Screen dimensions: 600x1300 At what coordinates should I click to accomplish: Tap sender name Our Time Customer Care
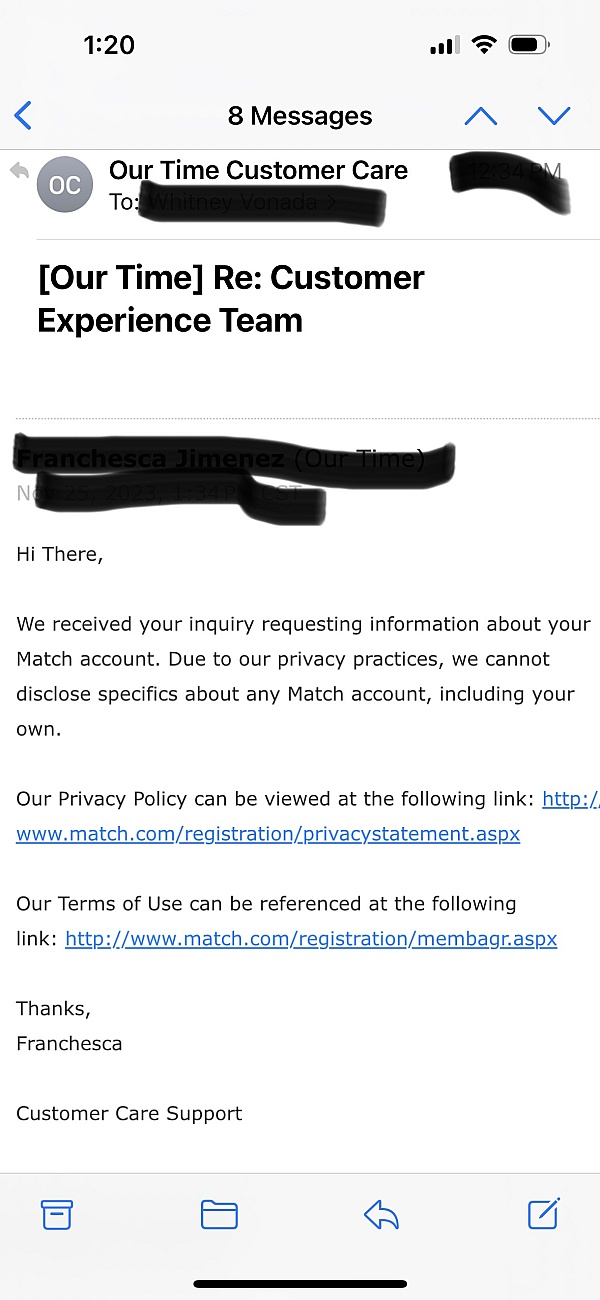[258, 171]
